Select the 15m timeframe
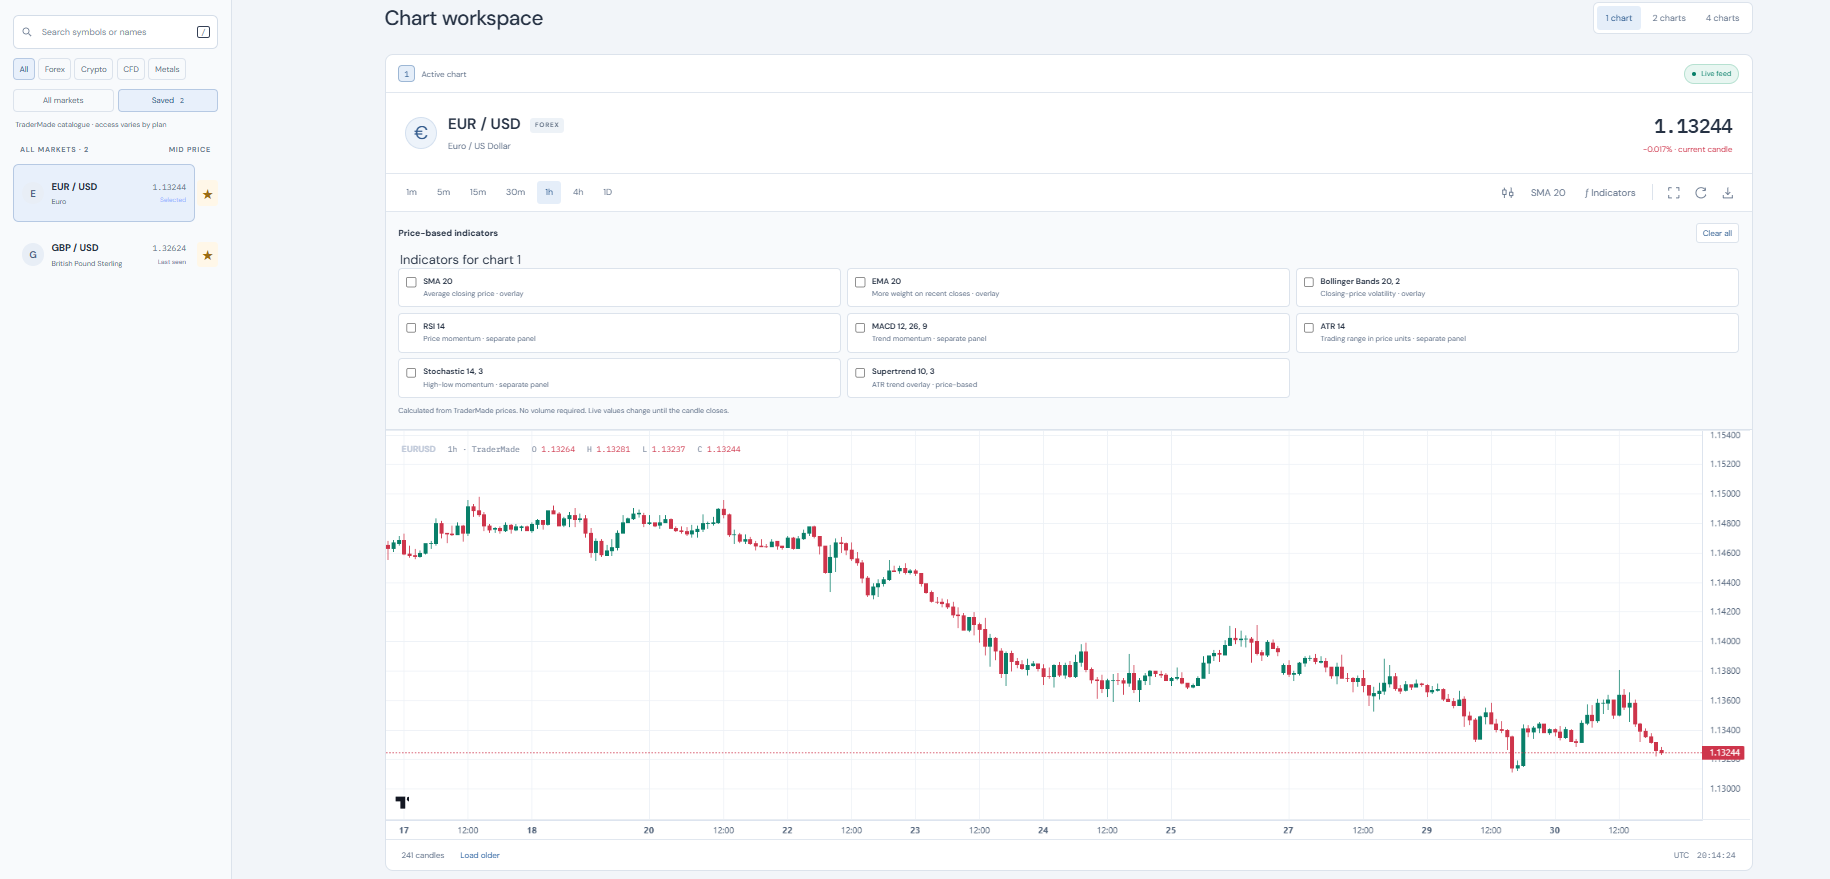The image size is (1830, 879). point(478,192)
